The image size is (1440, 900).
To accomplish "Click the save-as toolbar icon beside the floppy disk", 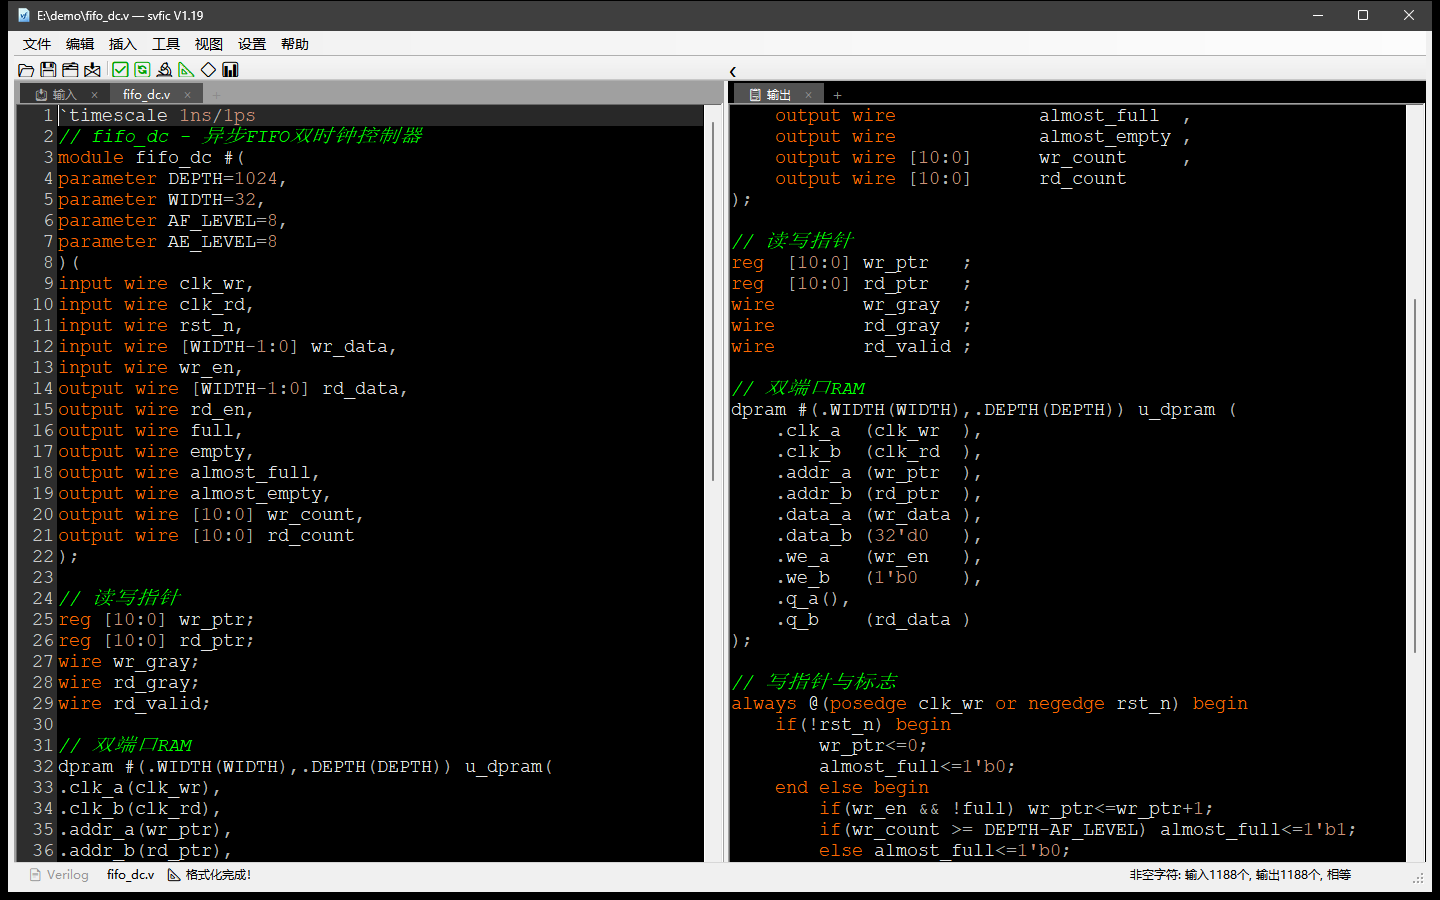I will 70,70.
